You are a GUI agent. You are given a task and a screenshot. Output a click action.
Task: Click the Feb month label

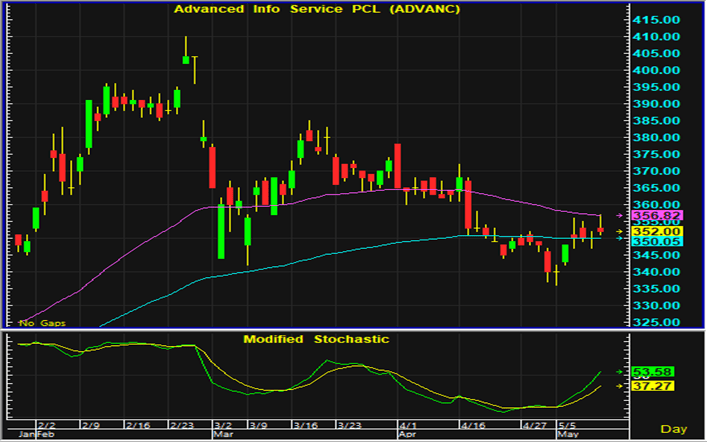(46, 434)
